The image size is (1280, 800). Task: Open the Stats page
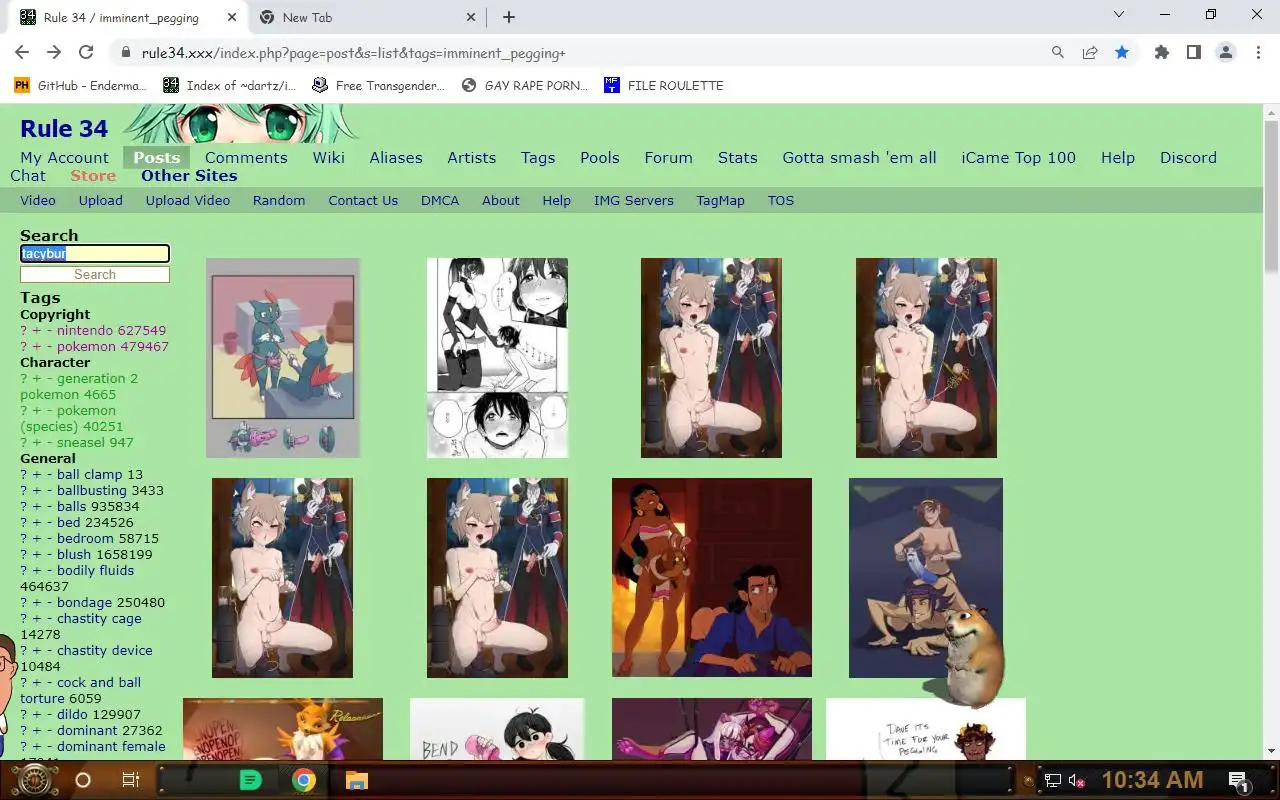click(737, 157)
